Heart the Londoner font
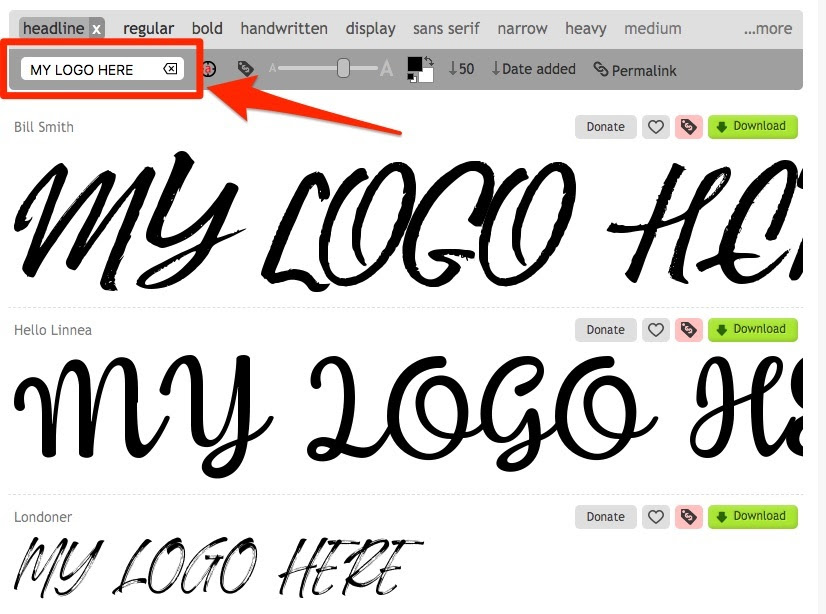826x614 pixels. 656,517
